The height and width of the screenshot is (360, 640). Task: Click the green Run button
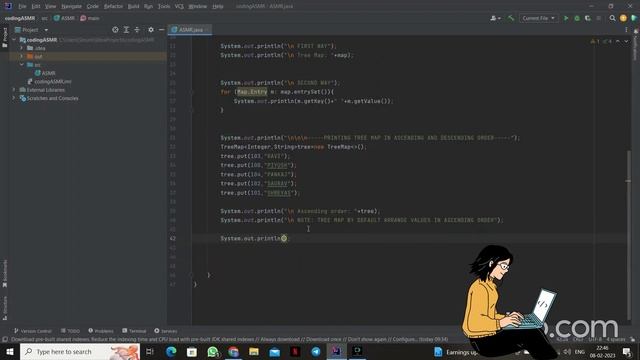pyautogui.click(x=566, y=18)
